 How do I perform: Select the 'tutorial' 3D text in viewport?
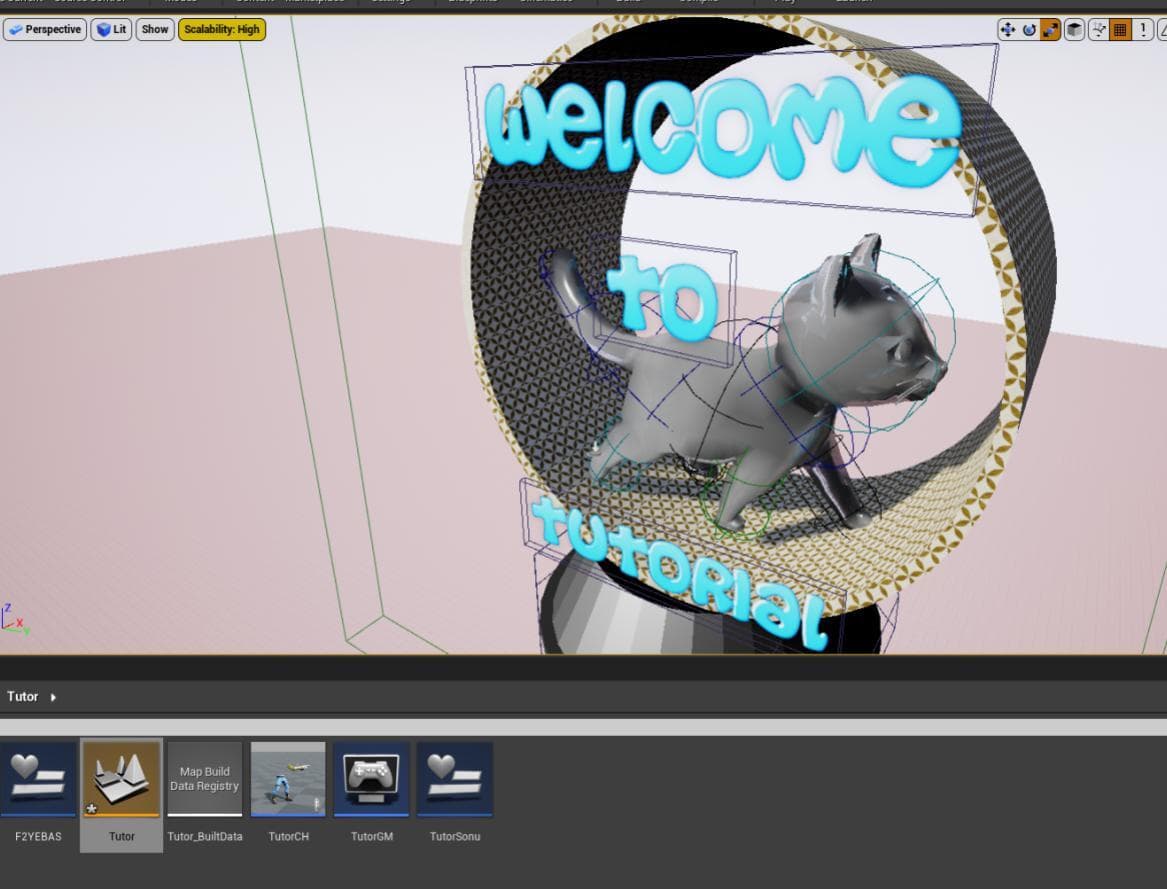point(679,570)
